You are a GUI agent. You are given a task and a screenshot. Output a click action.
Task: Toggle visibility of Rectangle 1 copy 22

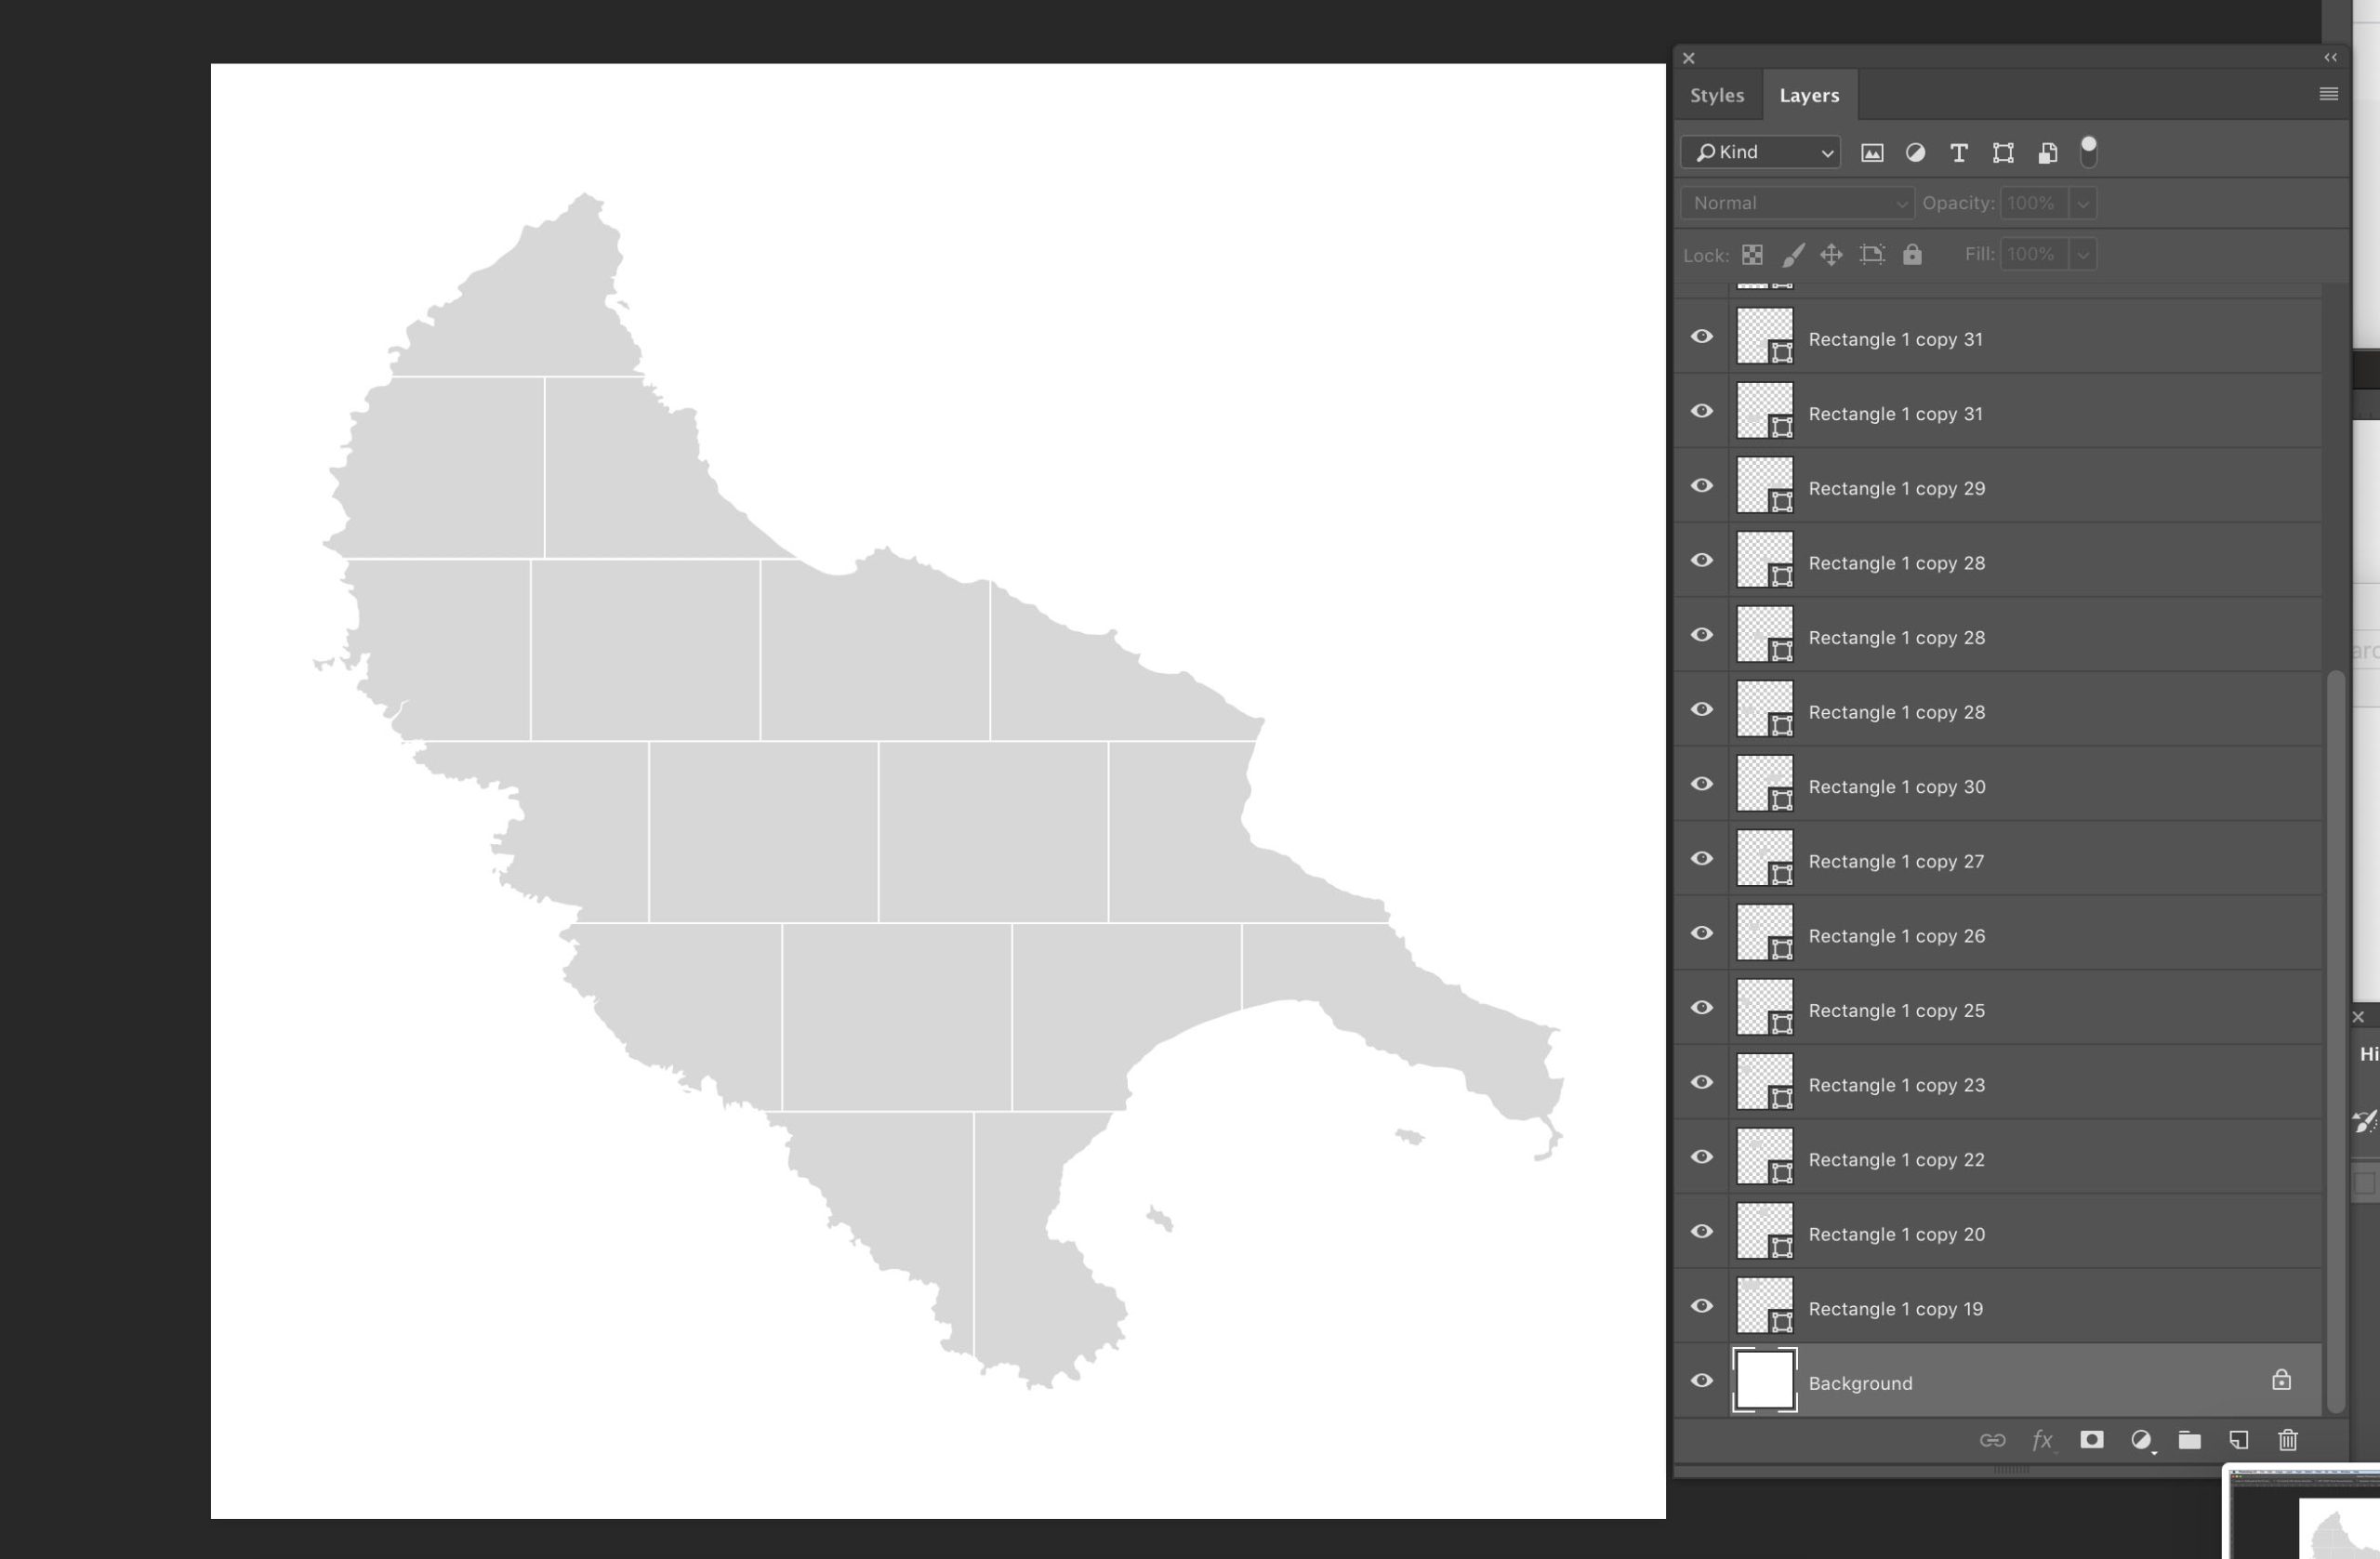(1702, 1157)
